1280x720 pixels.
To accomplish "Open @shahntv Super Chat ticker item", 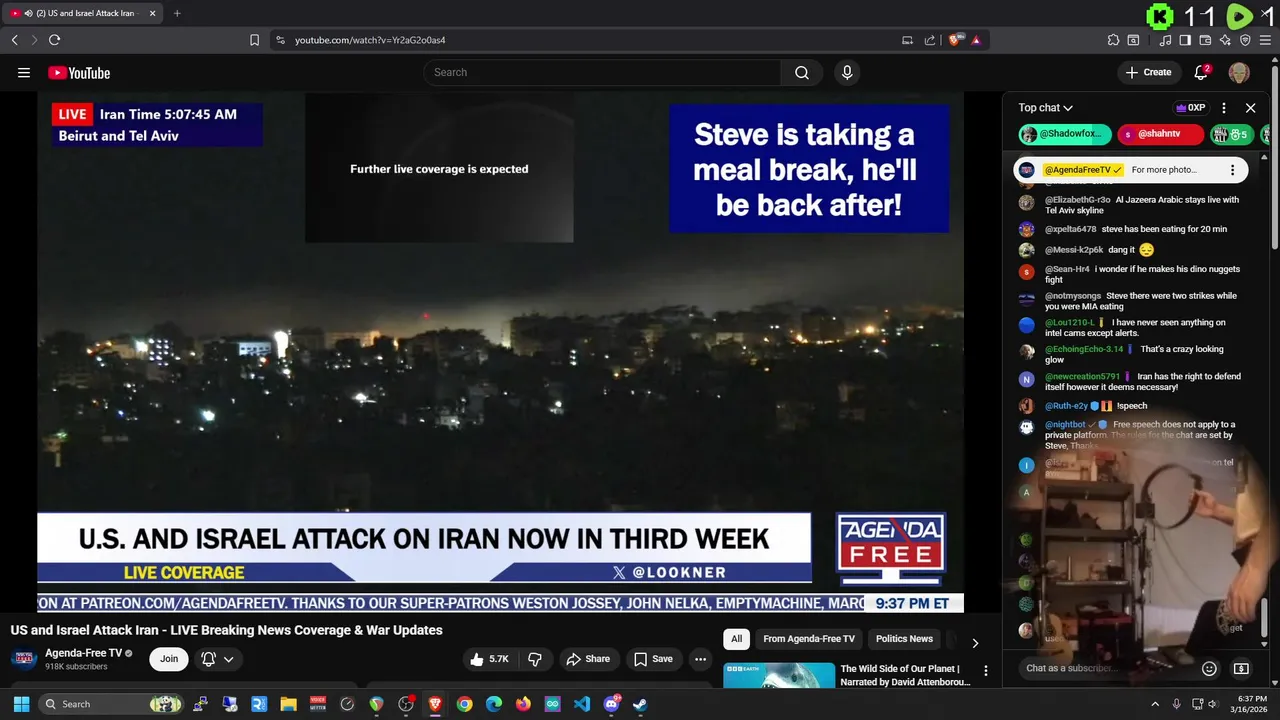I will (x=1160, y=134).
